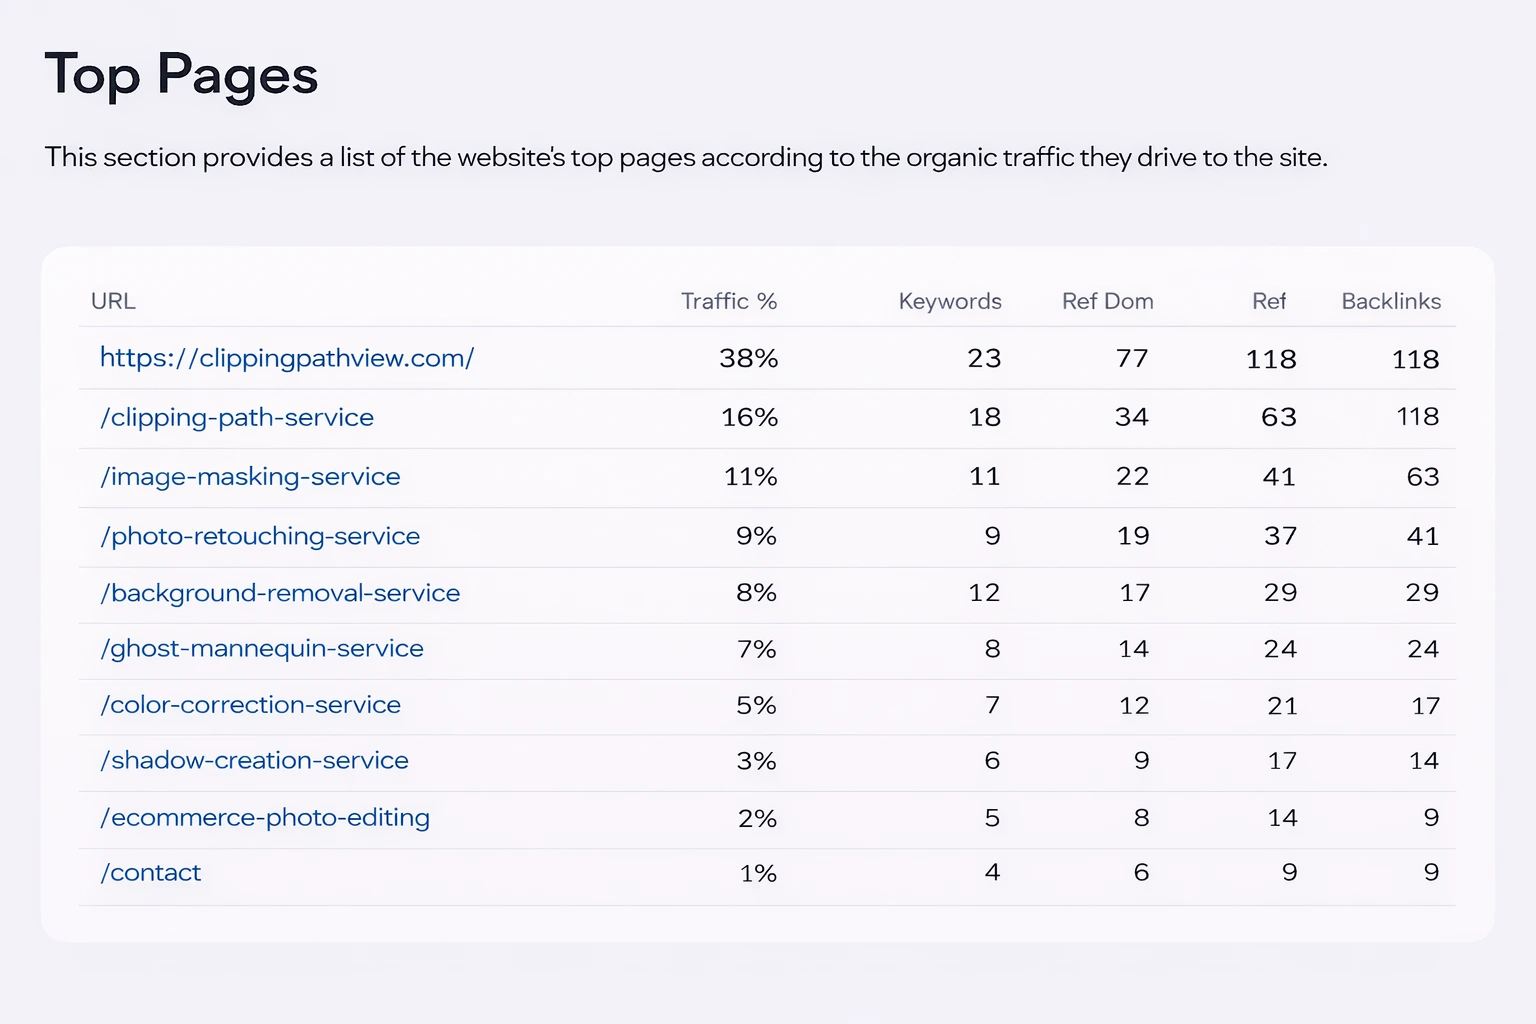Sort the table by the URL column

tap(114, 301)
